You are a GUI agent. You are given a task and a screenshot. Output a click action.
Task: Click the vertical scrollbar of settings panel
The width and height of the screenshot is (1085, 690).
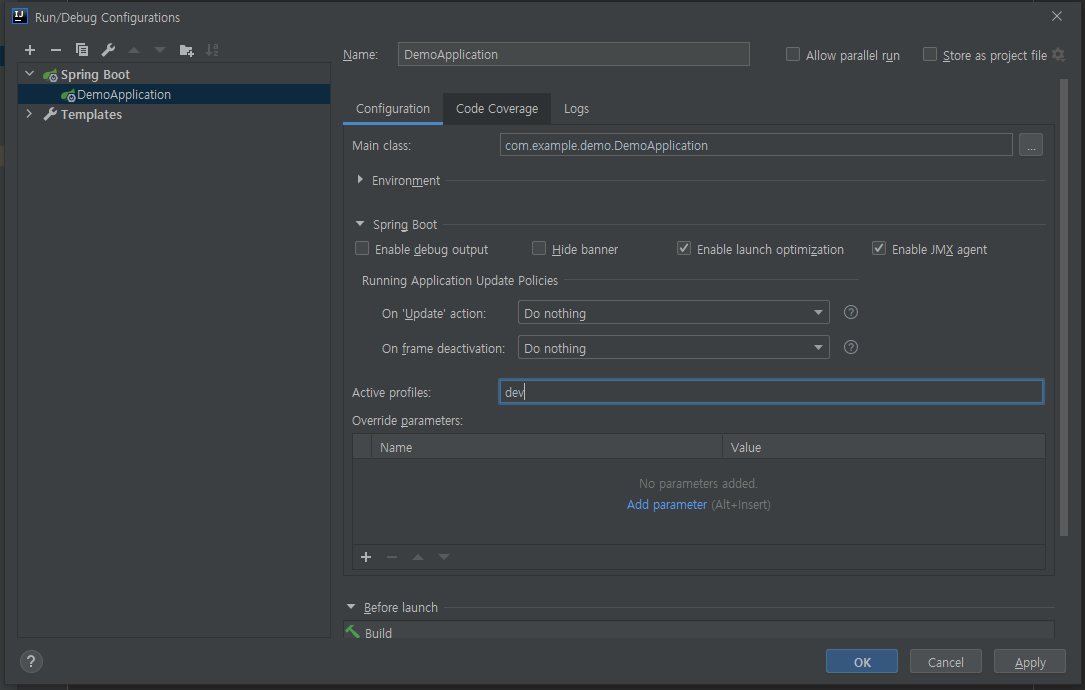click(x=1064, y=308)
